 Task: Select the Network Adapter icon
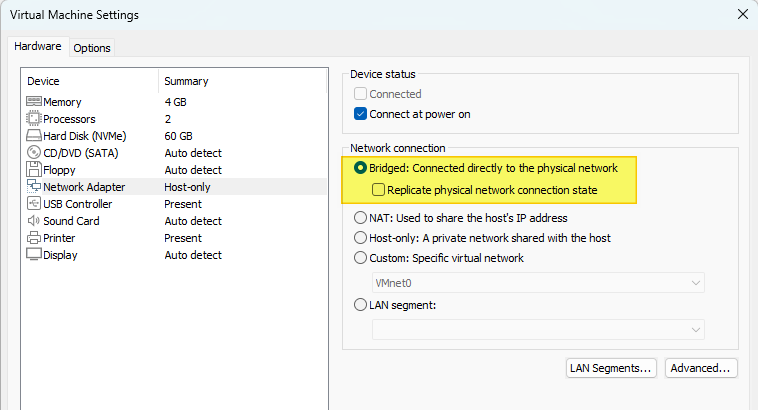click(x=33, y=186)
